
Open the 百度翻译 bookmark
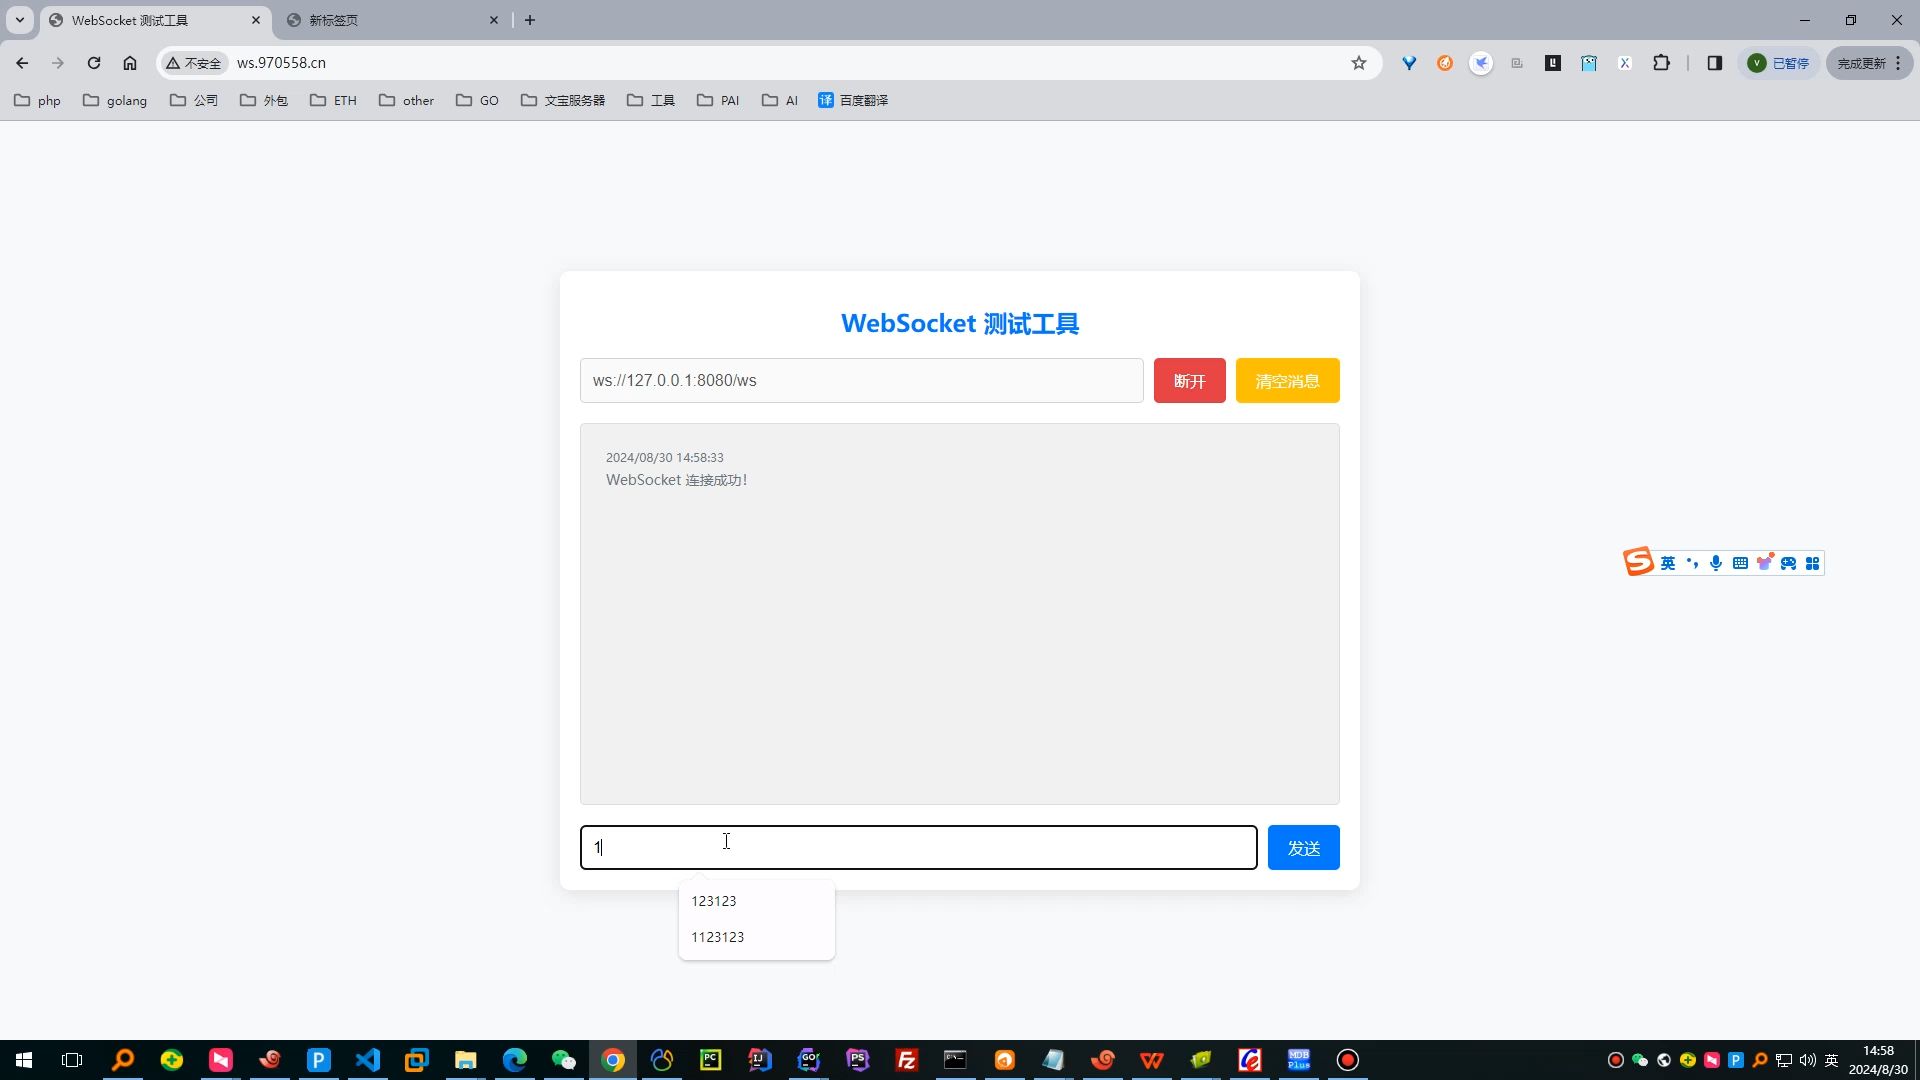point(853,100)
